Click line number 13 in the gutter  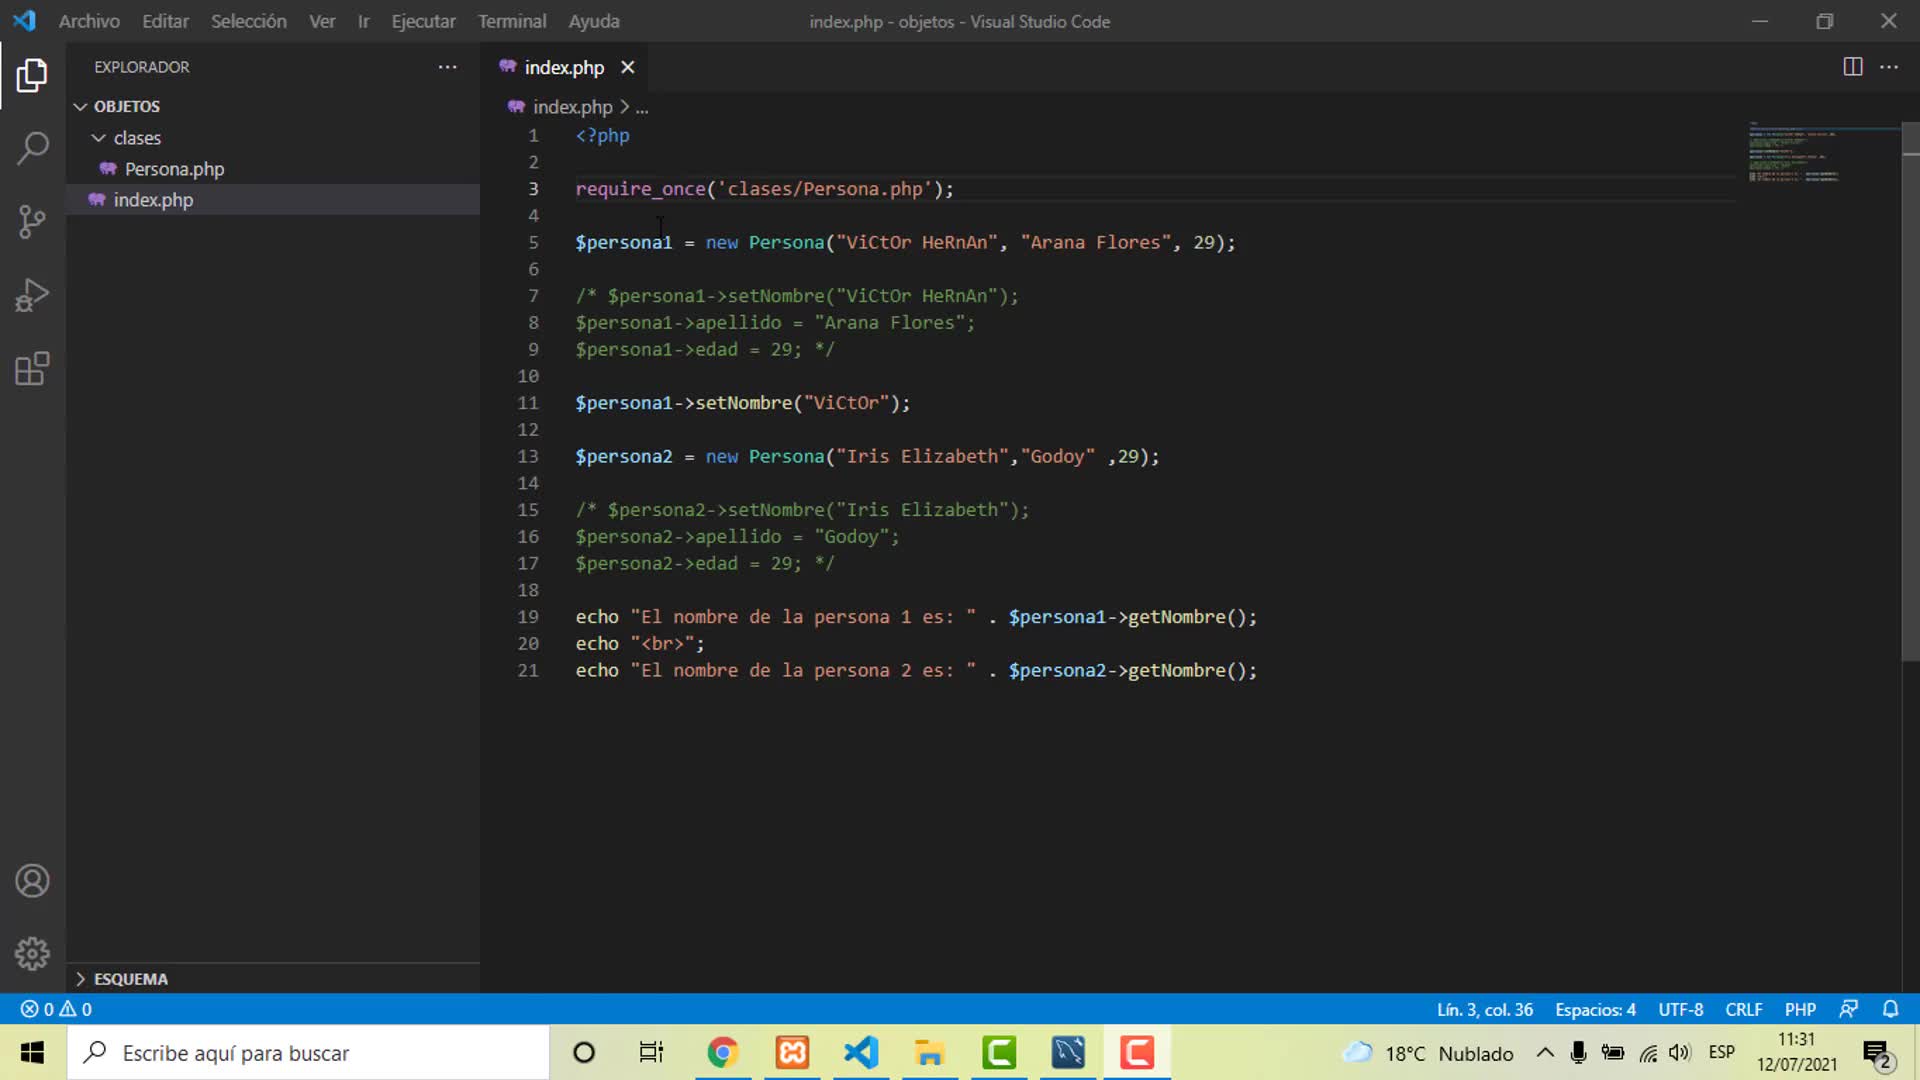point(528,456)
